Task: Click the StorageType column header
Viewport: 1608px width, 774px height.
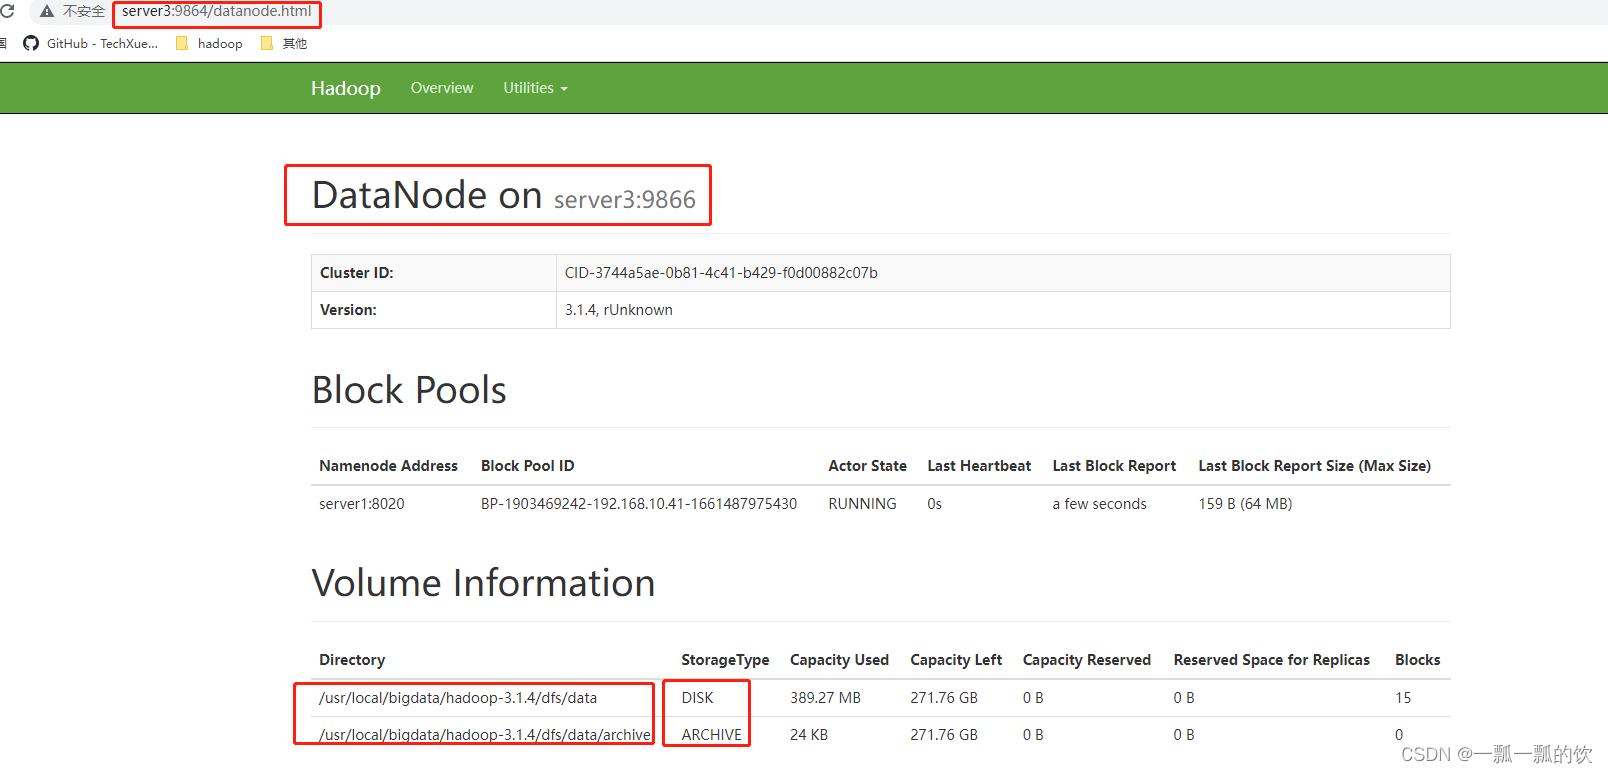Action: point(725,660)
